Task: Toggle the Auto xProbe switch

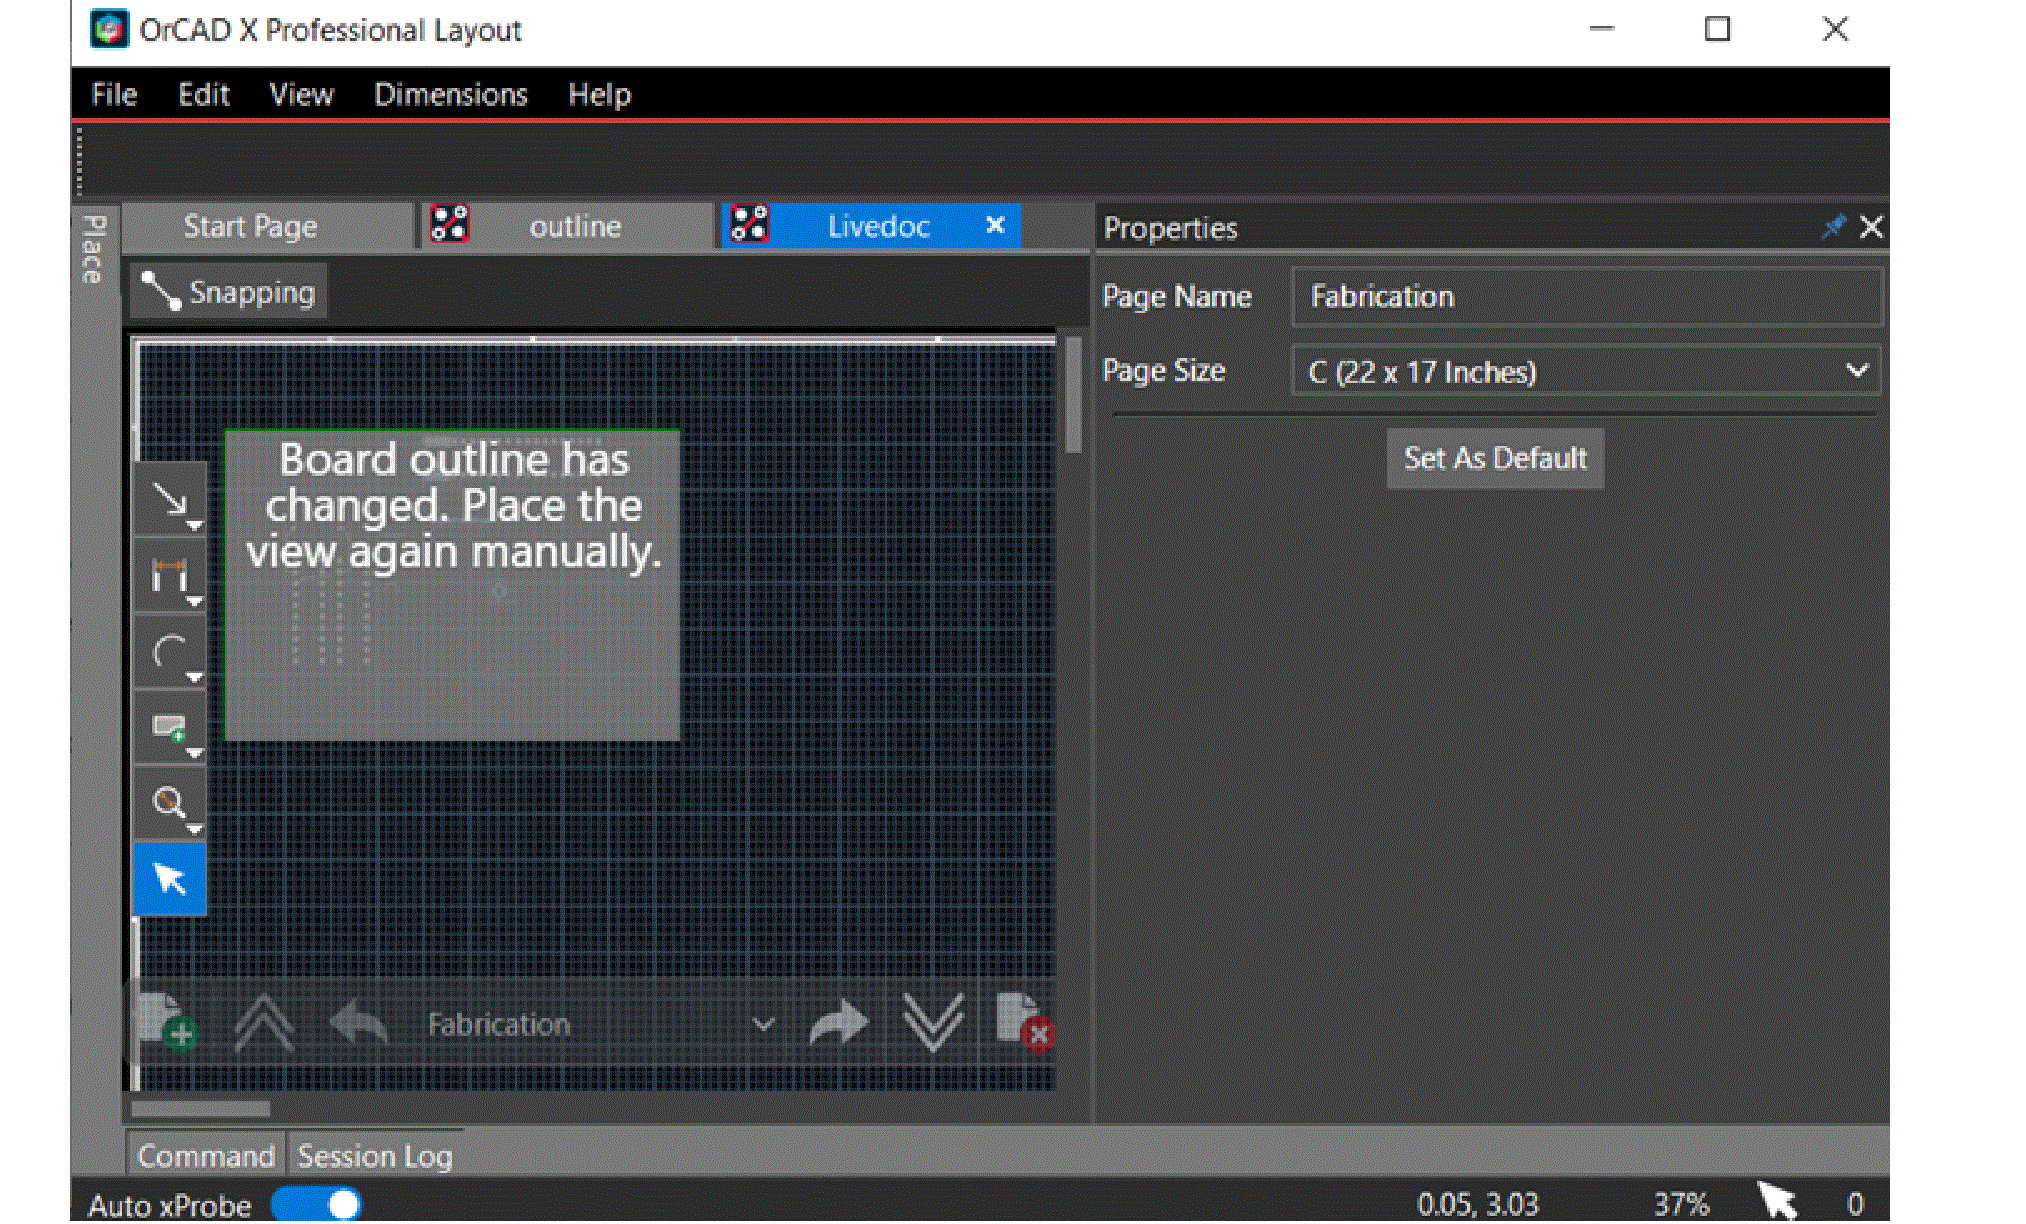Action: tap(316, 1203)
